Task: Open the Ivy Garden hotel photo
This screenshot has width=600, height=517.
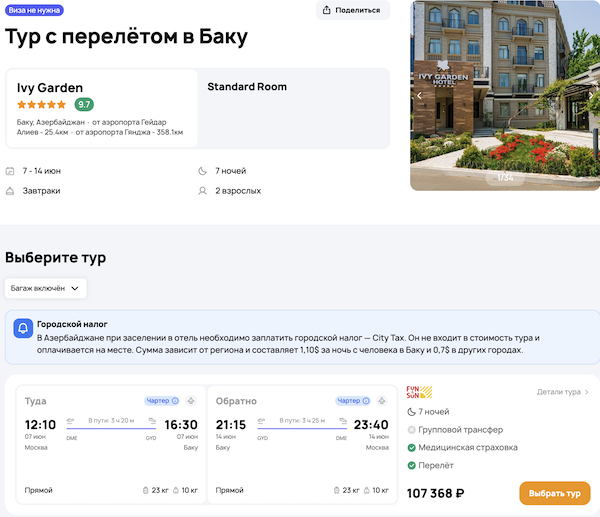Action: (x=505, y=95)
